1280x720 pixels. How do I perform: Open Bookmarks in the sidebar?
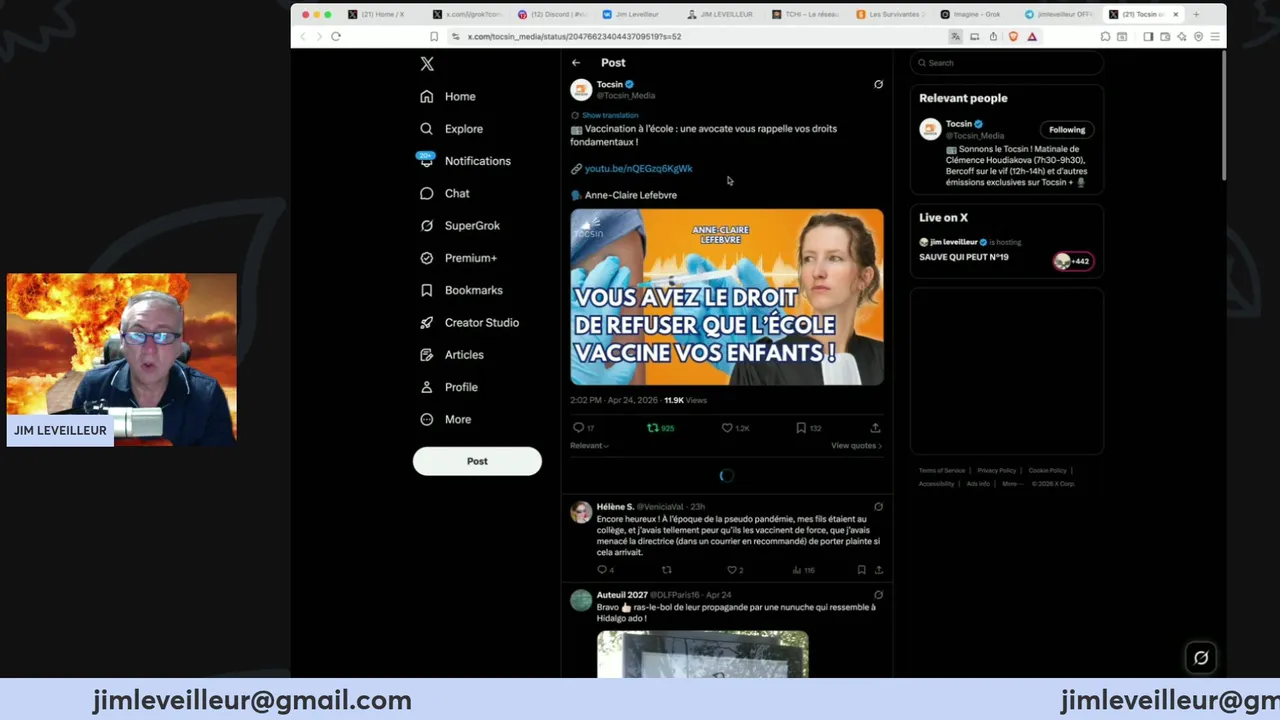pos(461,290)
